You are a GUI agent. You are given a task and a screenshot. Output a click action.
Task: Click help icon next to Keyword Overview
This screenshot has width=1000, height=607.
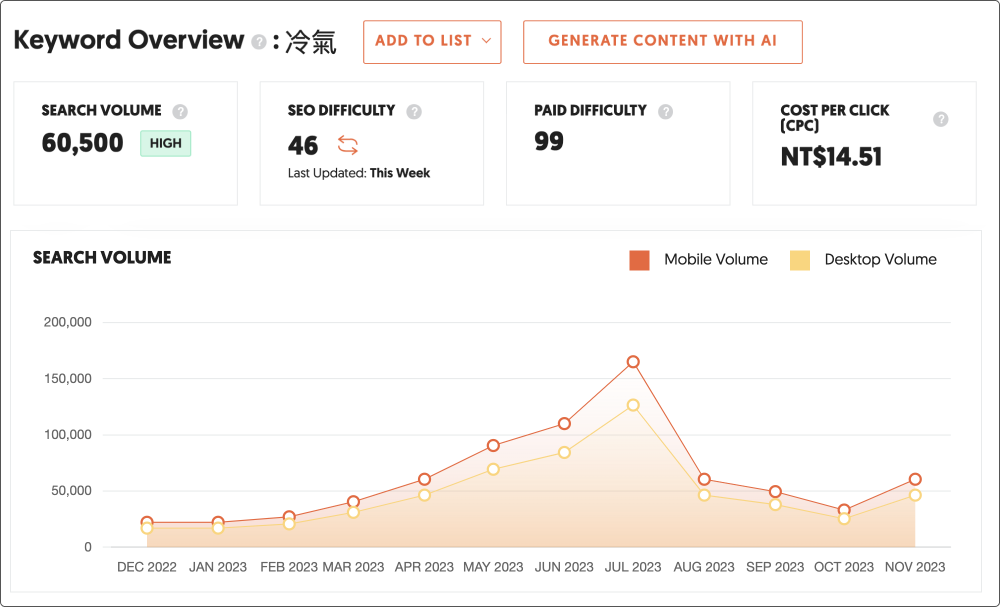pyautogui.click(x=259, y=42)
